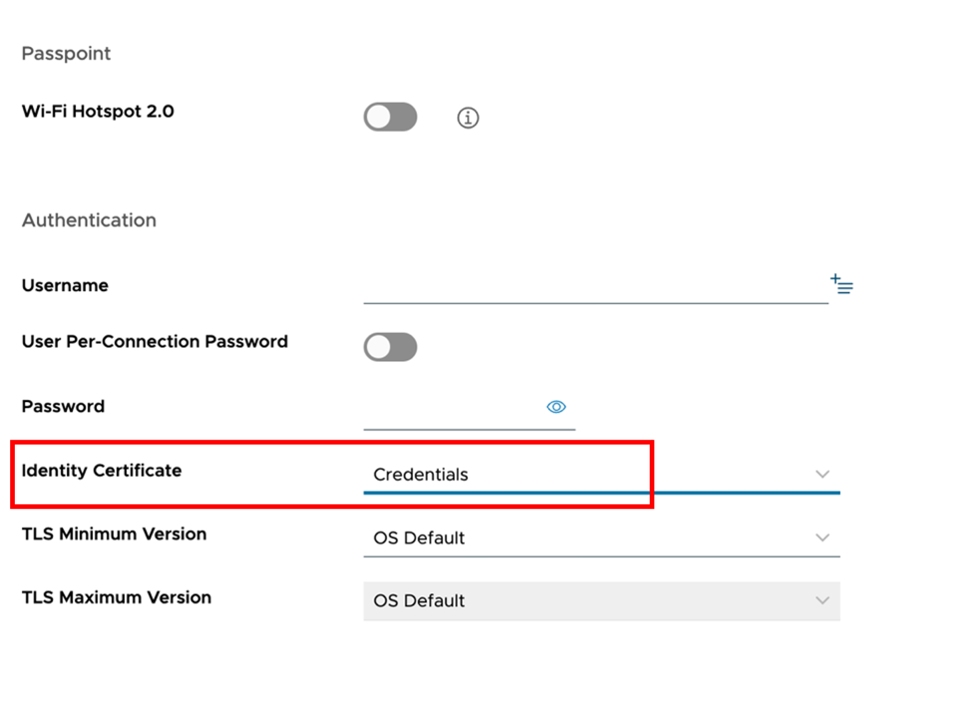The image size is (953, 718).
Task: Click the Credentials value in Identity Certificate
Action: [421, 475]
